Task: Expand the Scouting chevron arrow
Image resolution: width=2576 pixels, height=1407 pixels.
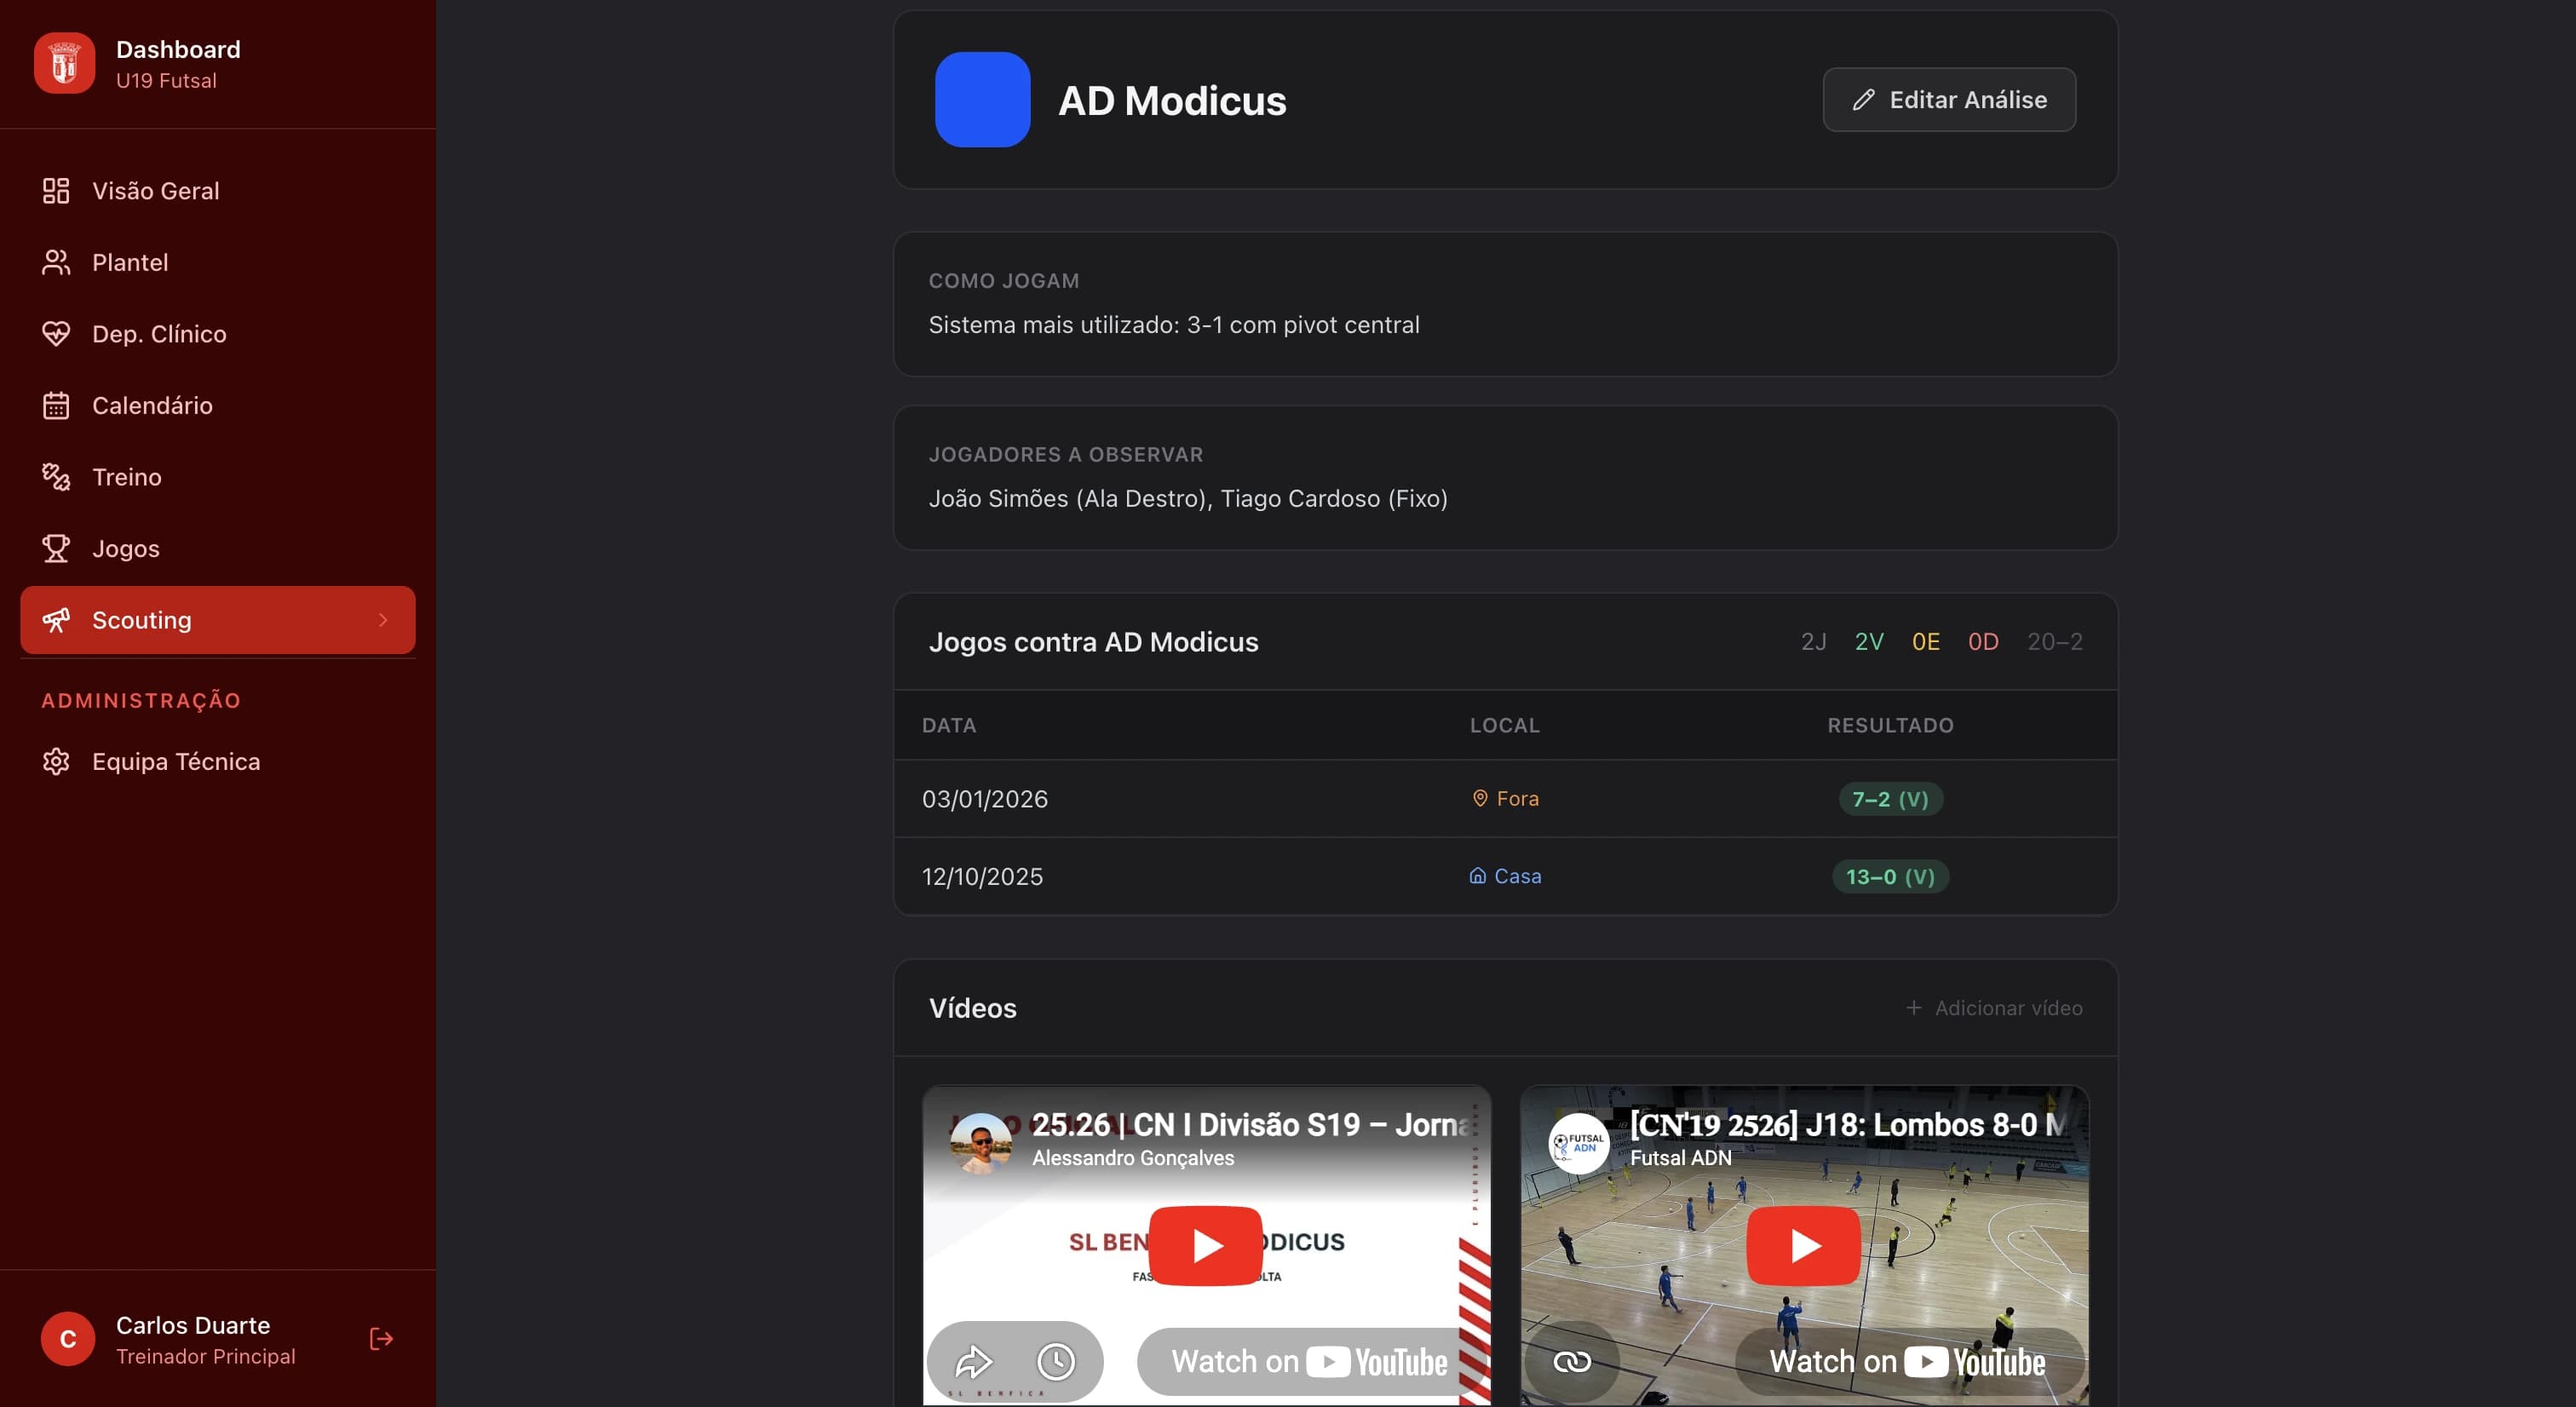Action: coord(383,620)
